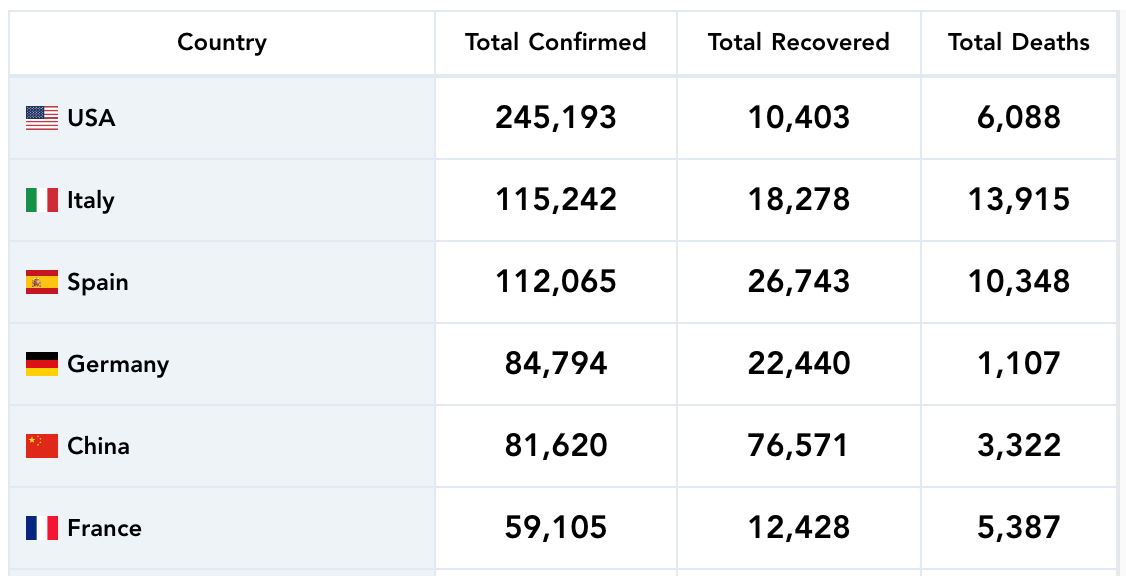Click the Germany flag icon
The height and width of the screenshot is (576, 1126).
click(x=42, y=364)
